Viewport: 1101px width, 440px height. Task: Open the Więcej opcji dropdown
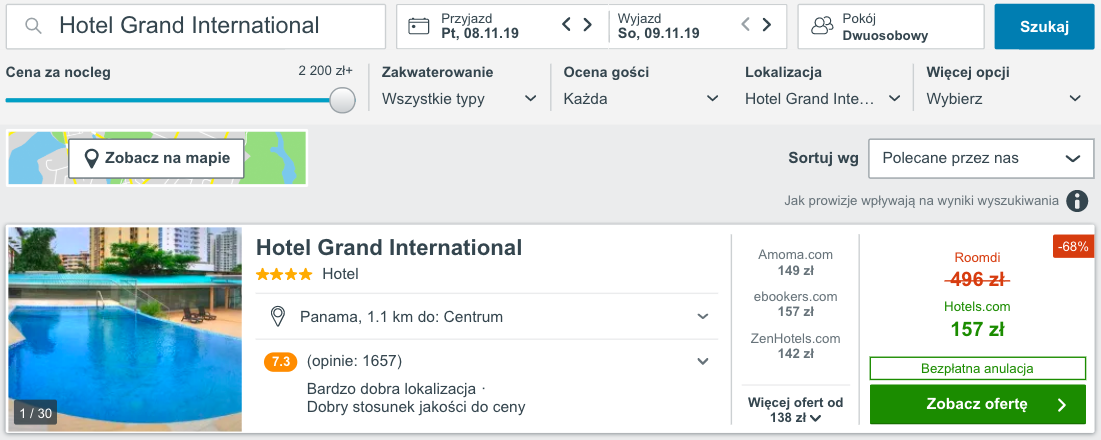[x=1004, y=99]
